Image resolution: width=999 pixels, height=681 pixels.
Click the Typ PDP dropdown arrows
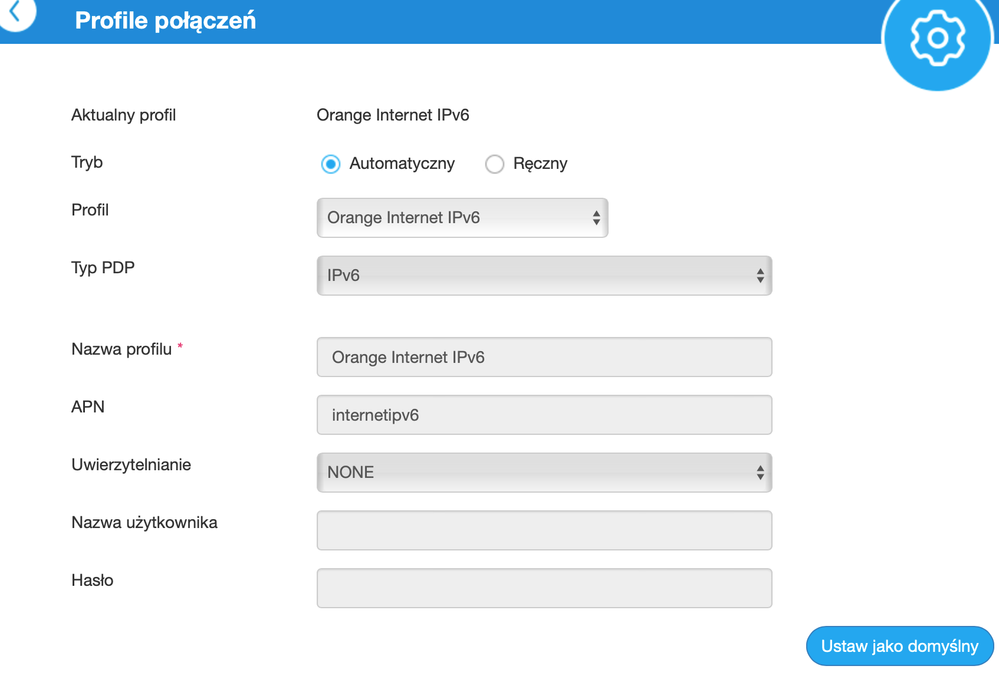(x=760, y=276)
